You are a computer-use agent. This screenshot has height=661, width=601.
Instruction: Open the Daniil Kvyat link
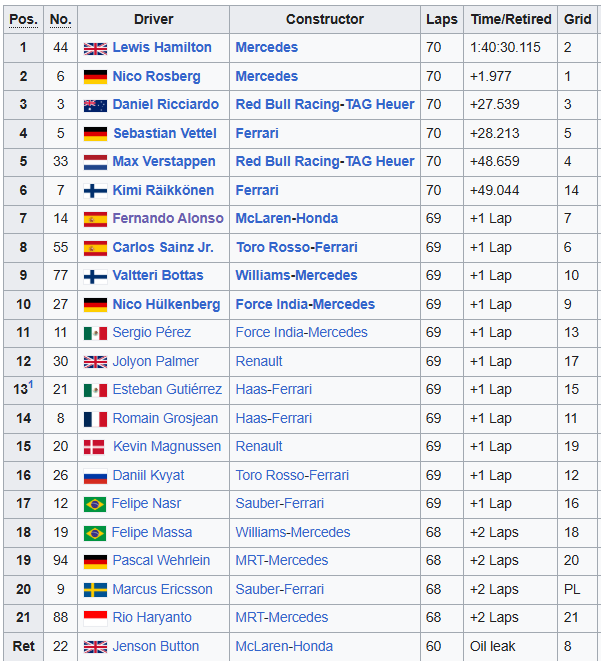(148, 476)
